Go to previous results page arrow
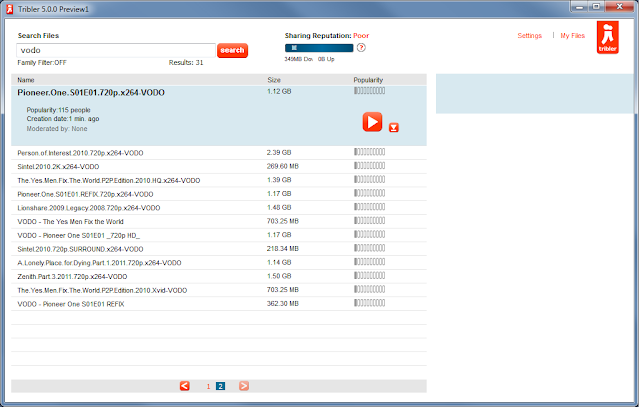This screenshot has height=407, width=640. [184, 386]
